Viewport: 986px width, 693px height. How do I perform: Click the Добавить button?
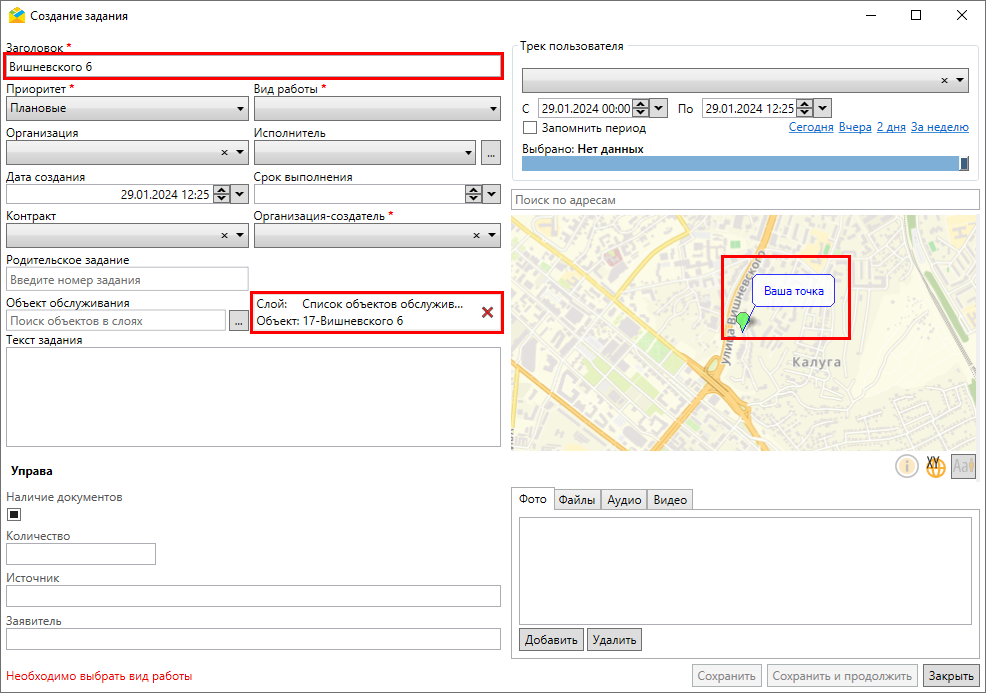pos(550,640)
